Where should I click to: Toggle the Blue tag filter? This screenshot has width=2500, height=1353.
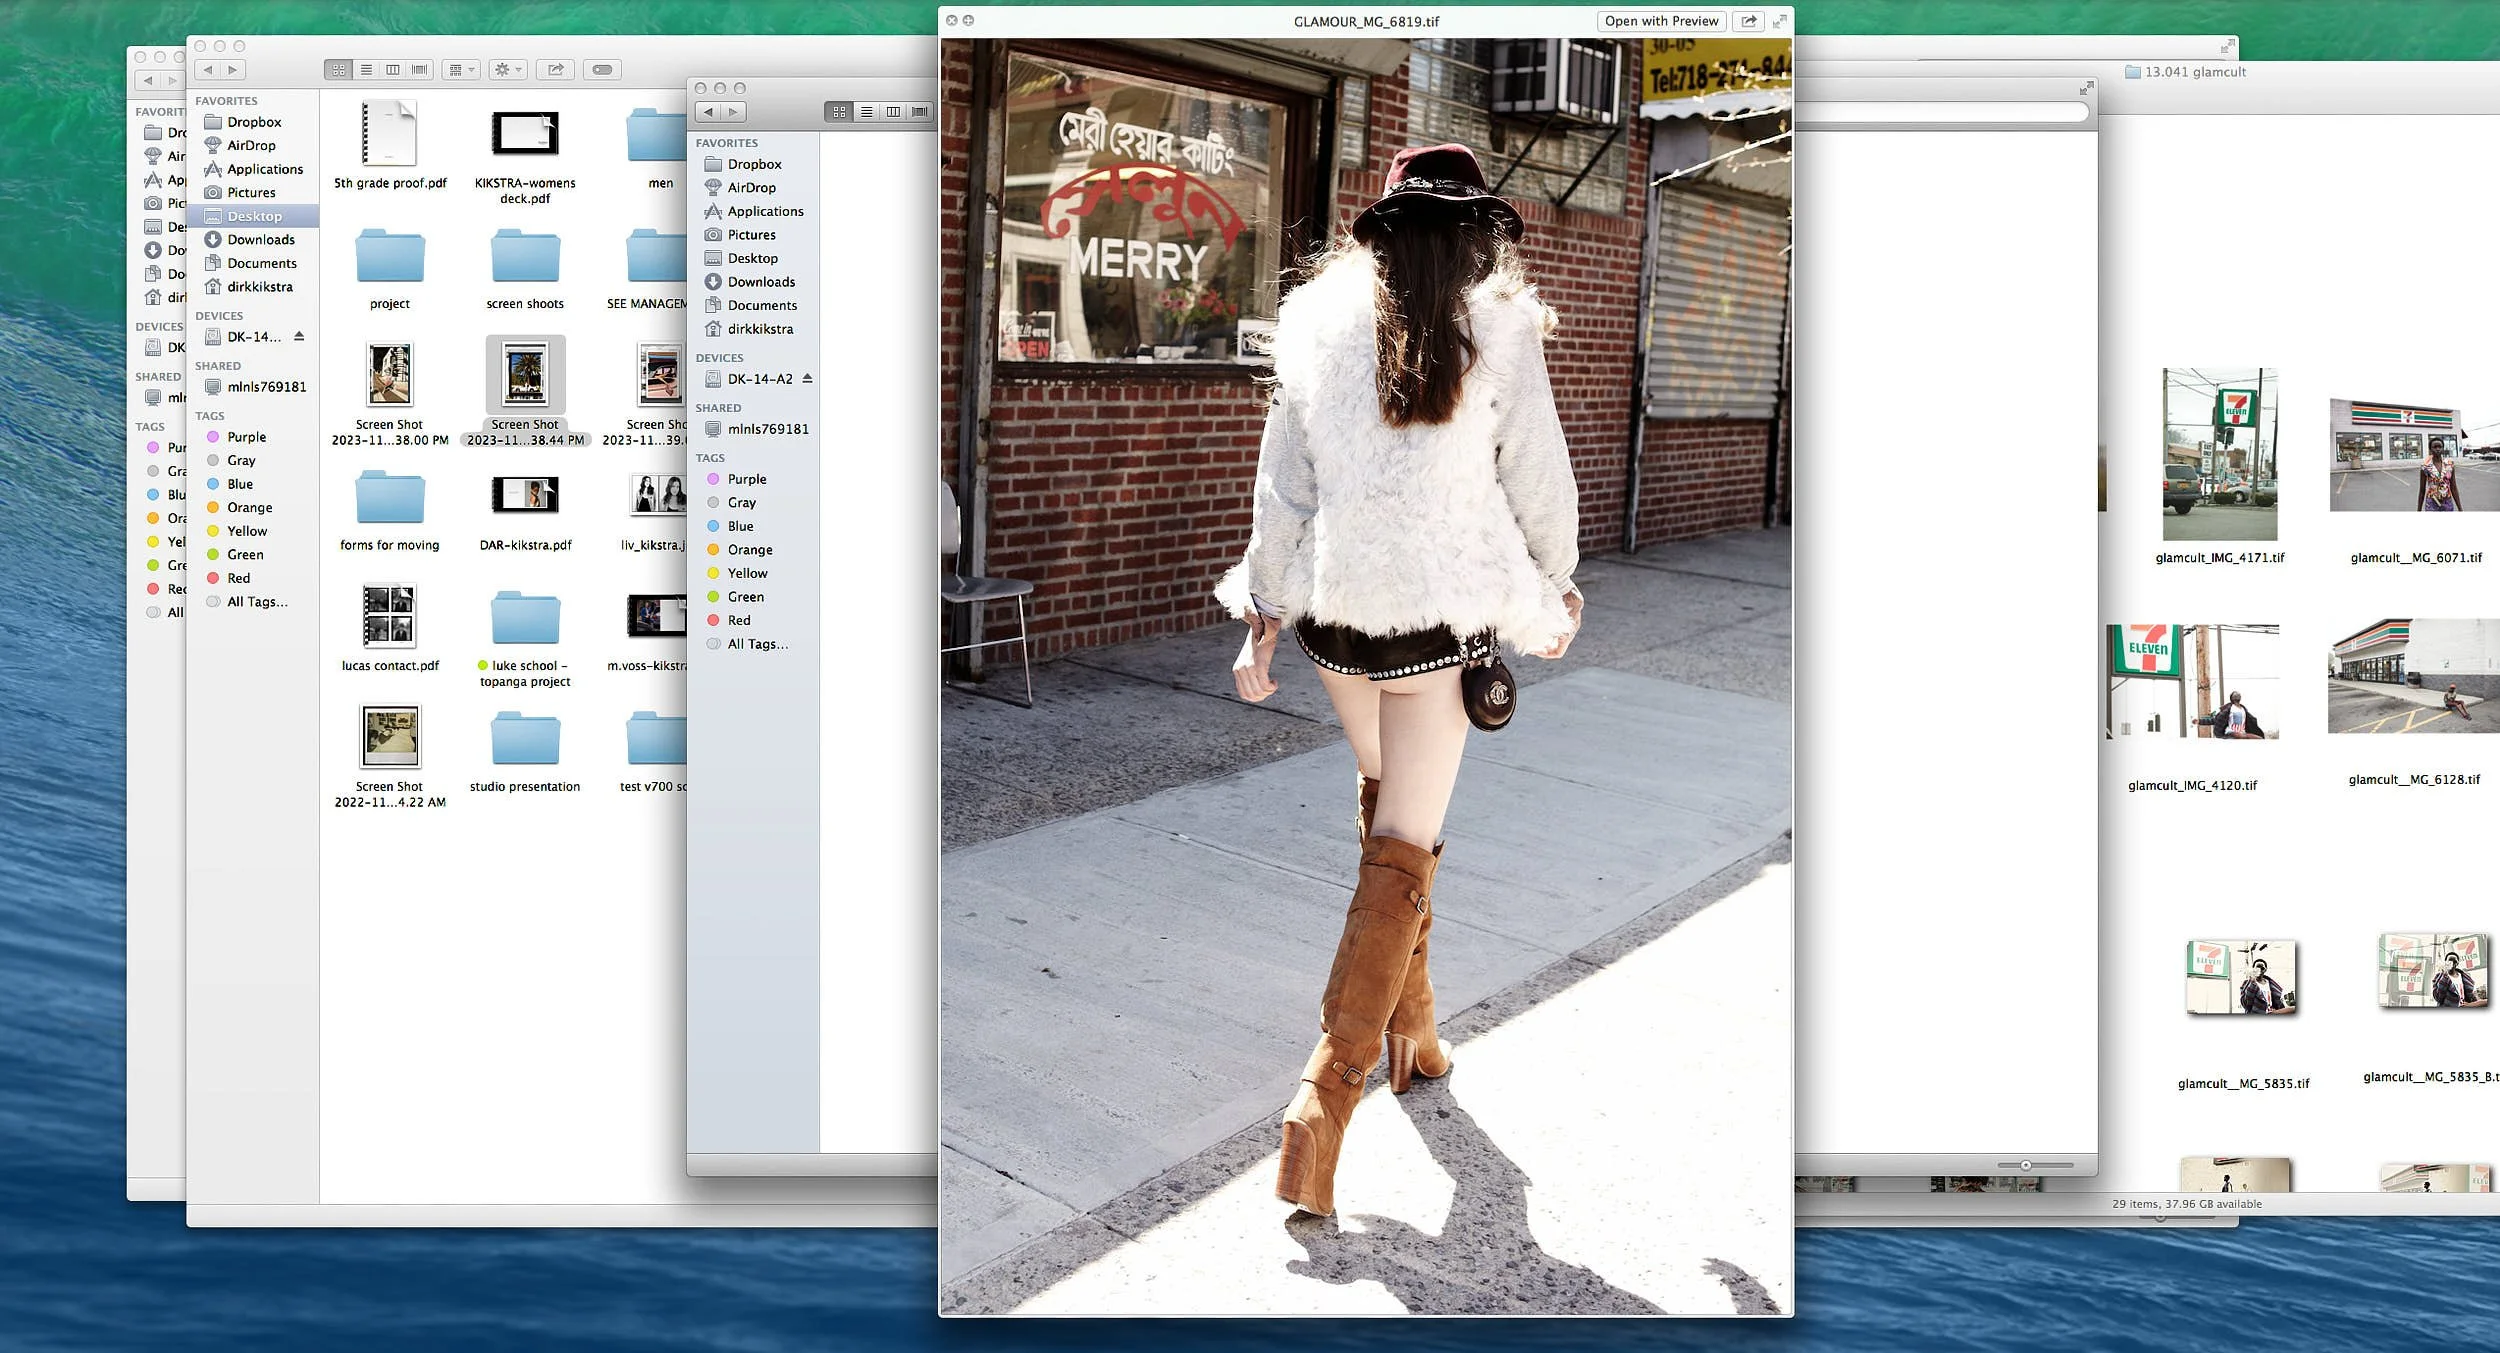coord(240,483)
